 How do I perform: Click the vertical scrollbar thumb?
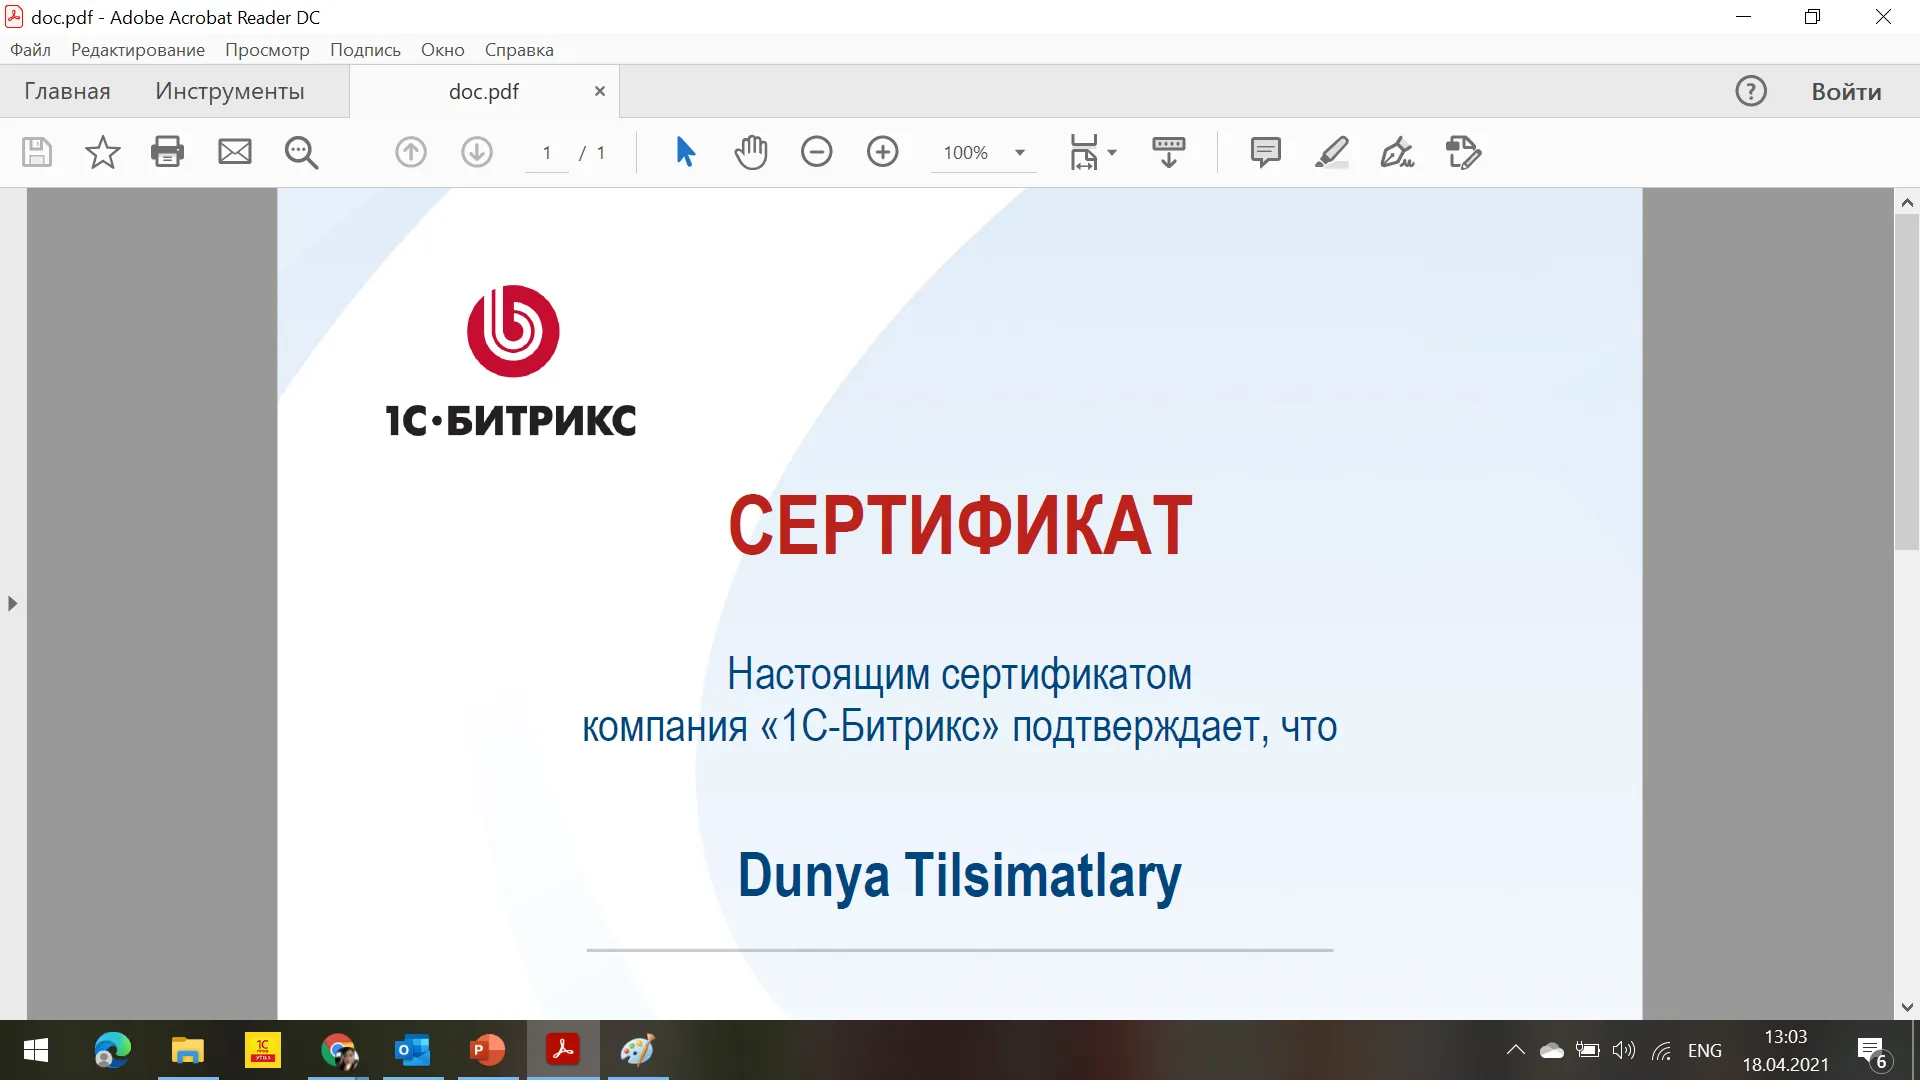1906,382
